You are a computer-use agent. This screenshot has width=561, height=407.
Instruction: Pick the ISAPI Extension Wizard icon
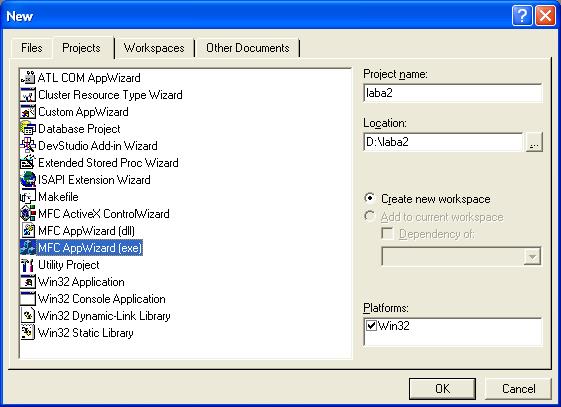pyautogui.click(x=28, y=180)
